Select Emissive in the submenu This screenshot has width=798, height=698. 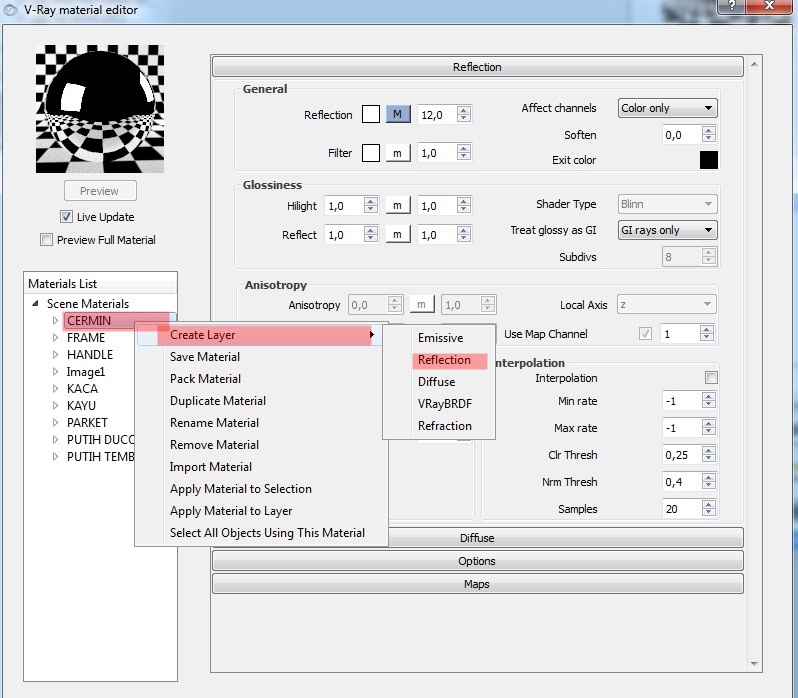point(439,338)
